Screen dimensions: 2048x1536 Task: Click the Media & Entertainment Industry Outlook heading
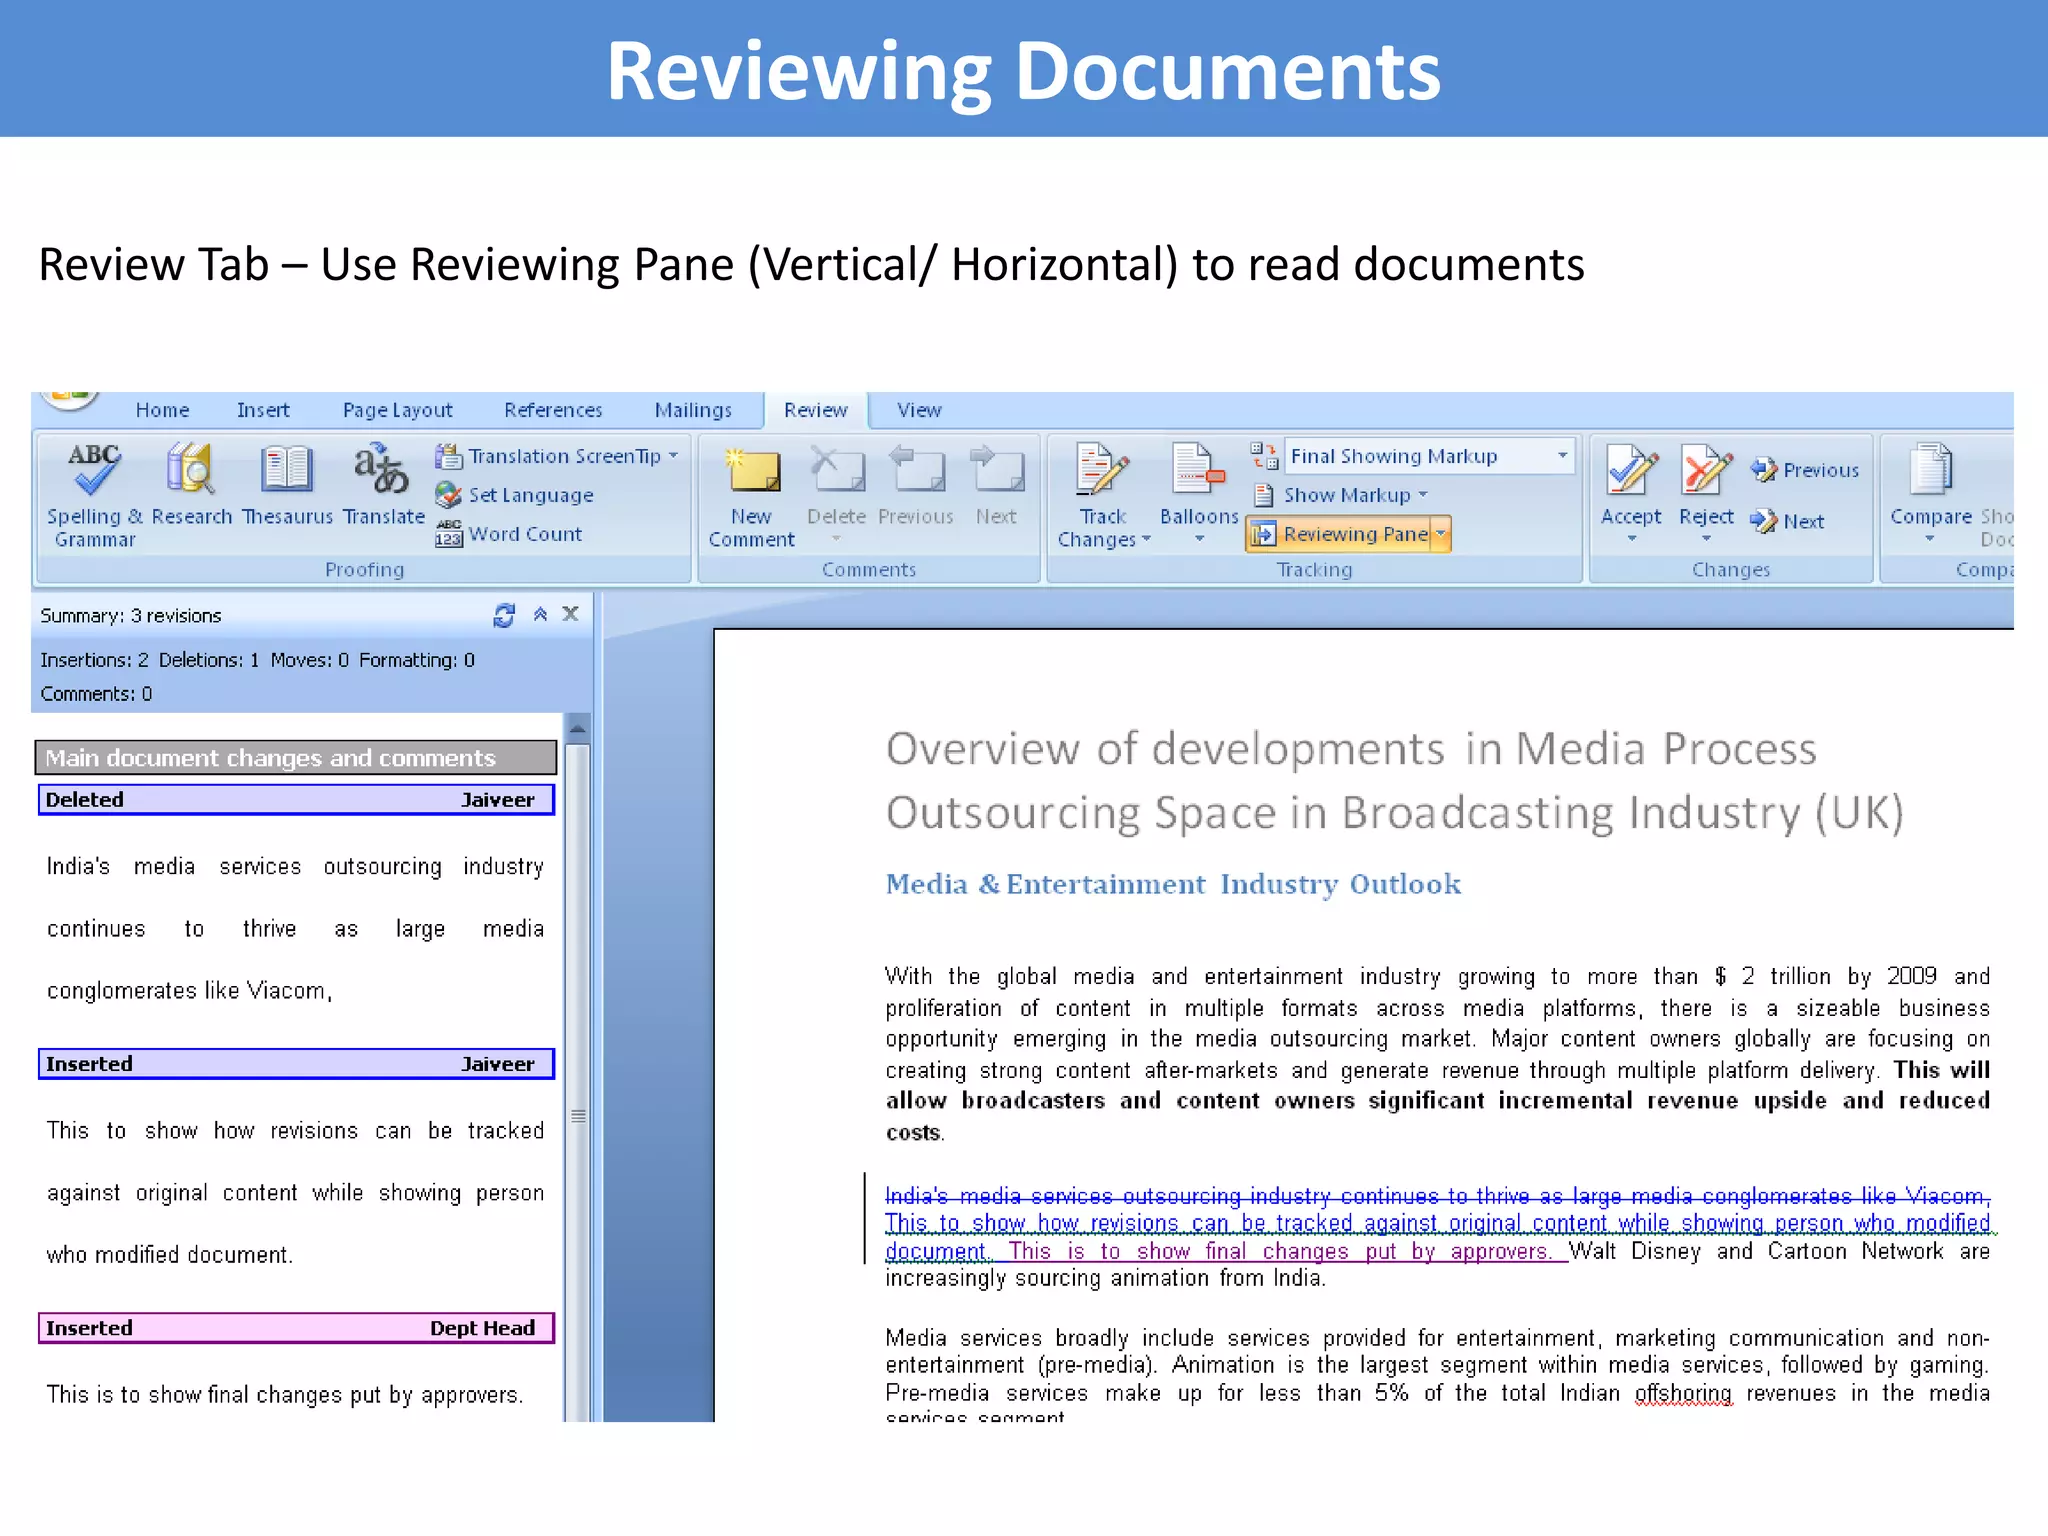click(1173, 884)
